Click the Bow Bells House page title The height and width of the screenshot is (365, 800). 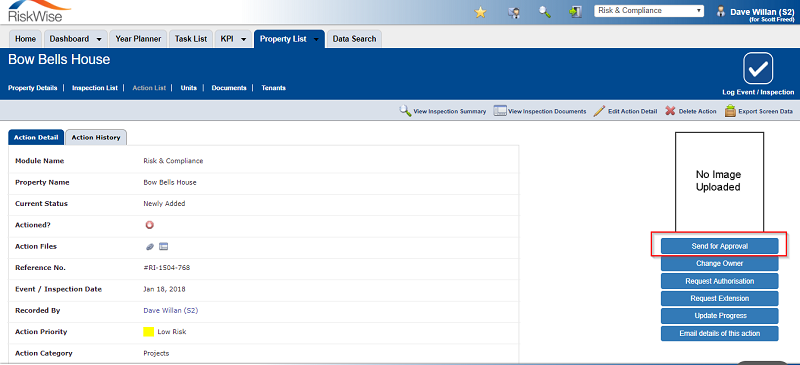tap(59, 60)
